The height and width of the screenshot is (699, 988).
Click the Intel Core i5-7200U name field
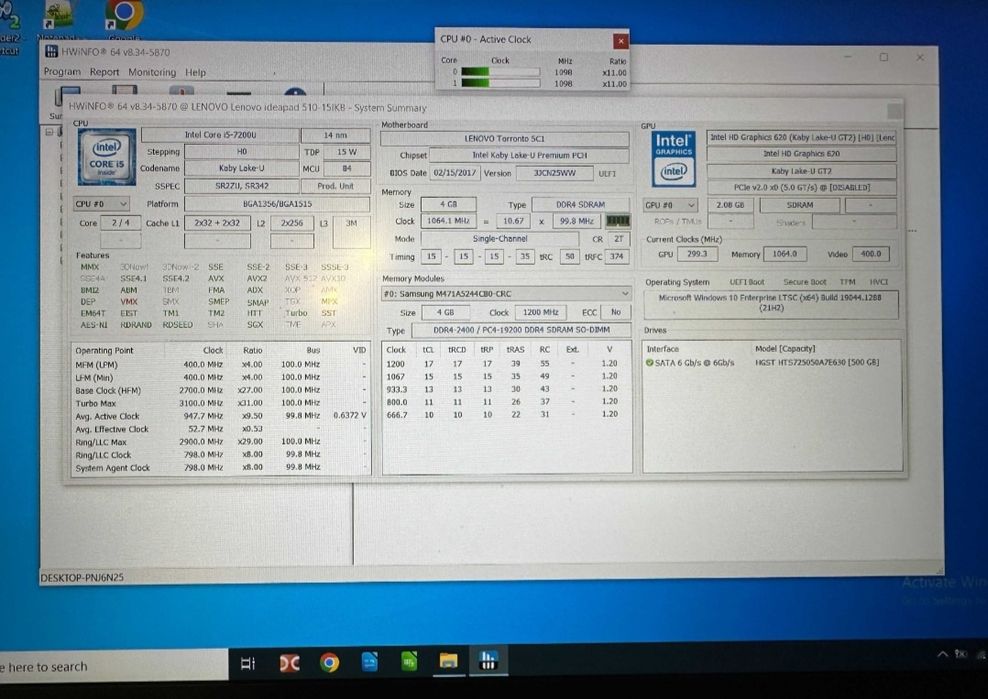(x=220, y=135)
